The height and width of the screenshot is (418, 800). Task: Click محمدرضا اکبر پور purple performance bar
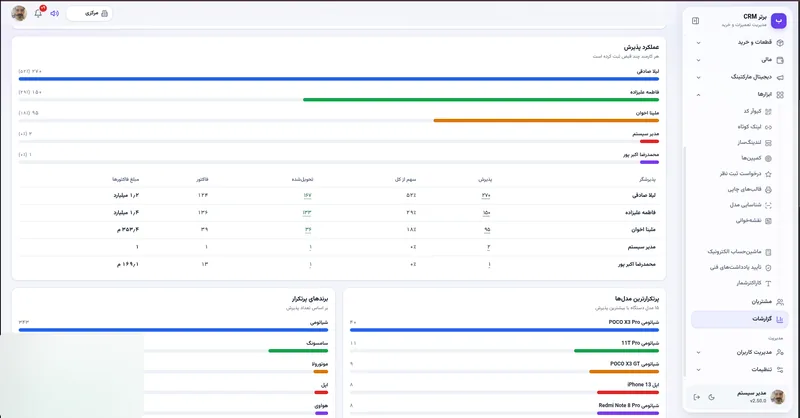(x=649, y=162)
